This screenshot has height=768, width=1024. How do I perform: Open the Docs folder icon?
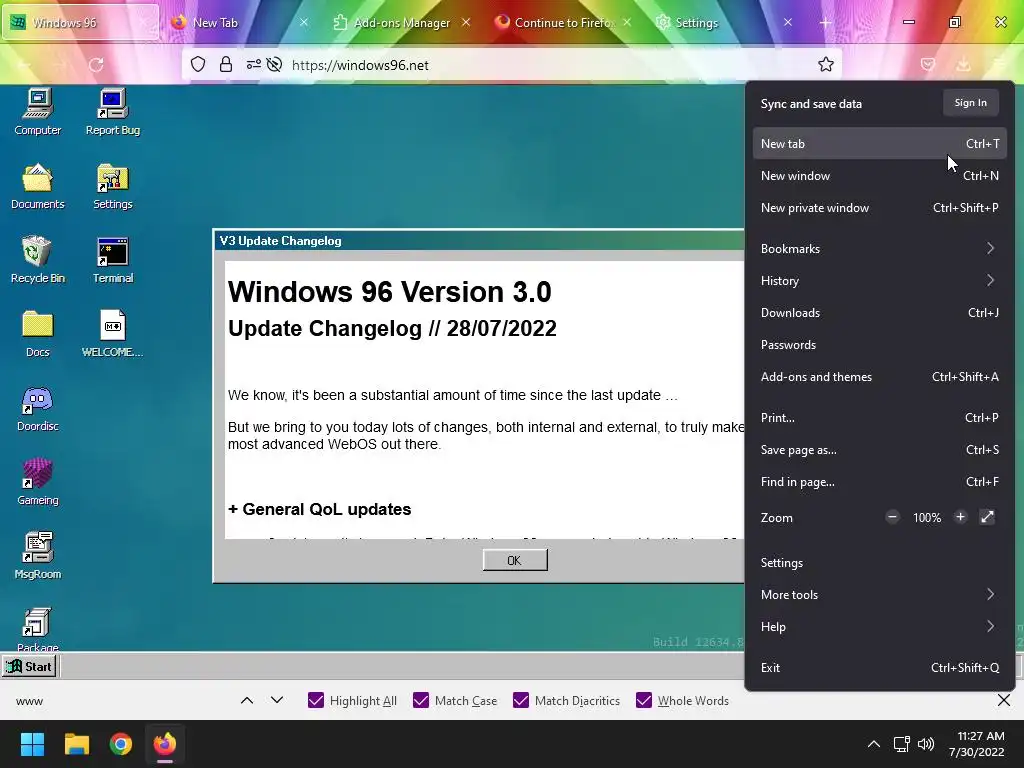point(38,333)
